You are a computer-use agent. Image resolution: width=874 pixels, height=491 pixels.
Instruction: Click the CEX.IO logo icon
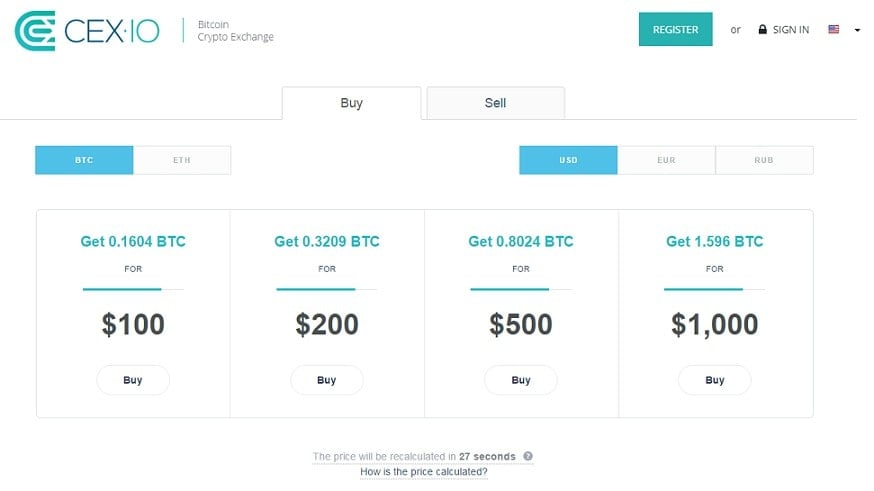pyautogui.click(x=34, y=31)
